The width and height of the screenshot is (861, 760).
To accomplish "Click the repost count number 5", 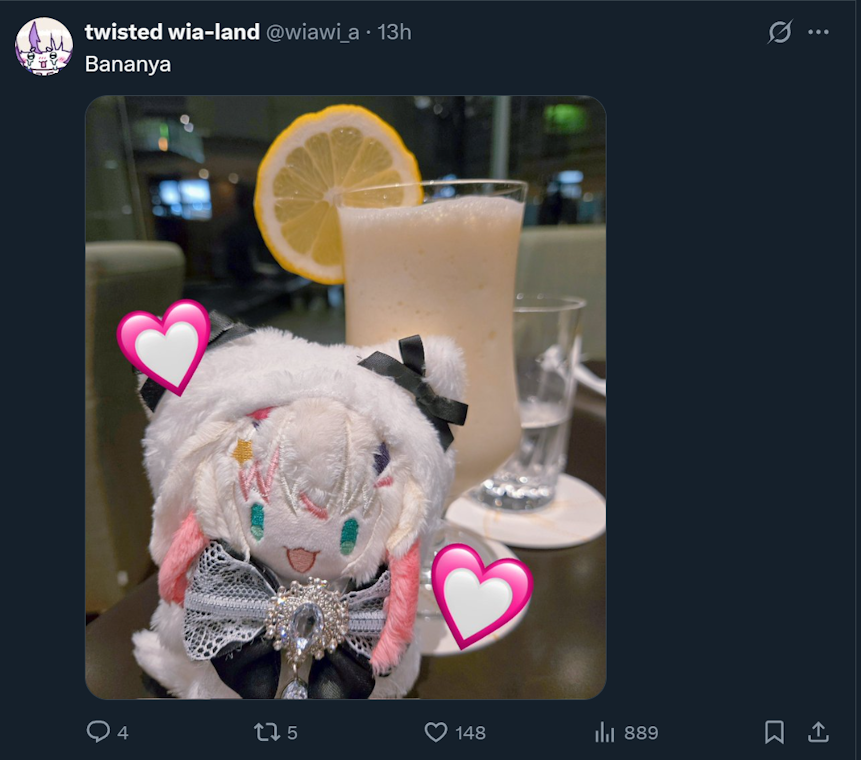I will pyautogui.click(x=292, y=733).
